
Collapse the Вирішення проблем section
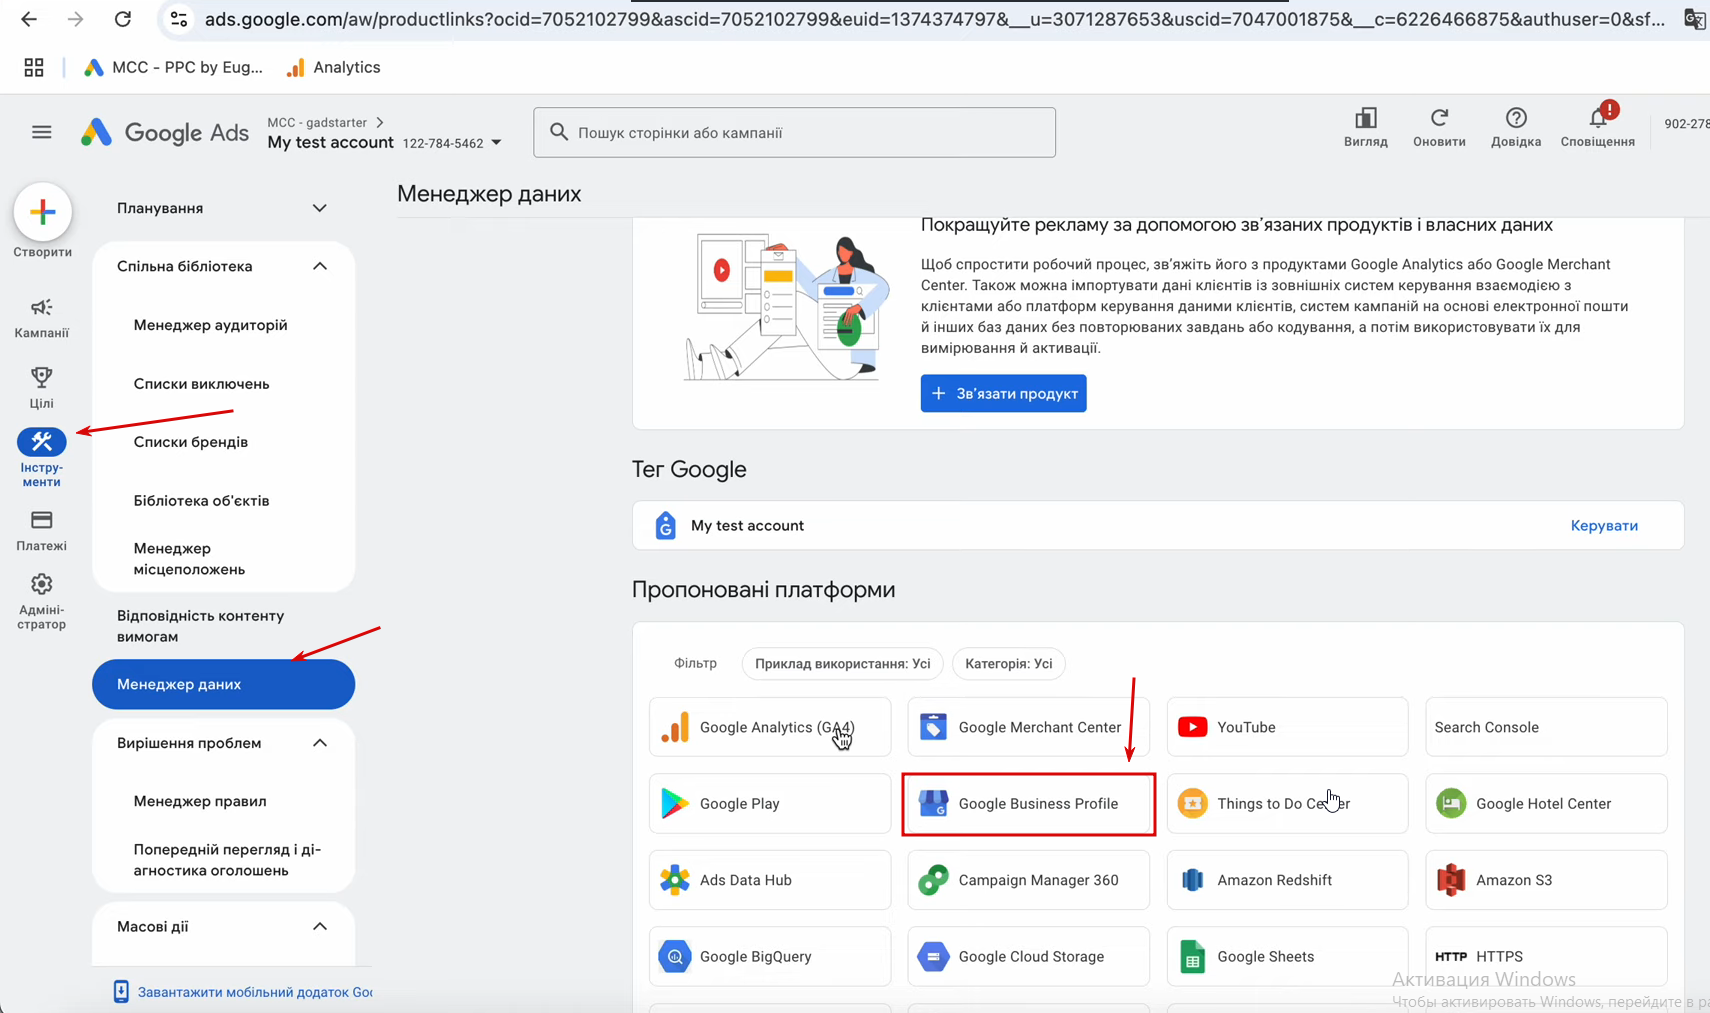pos(320,743)
